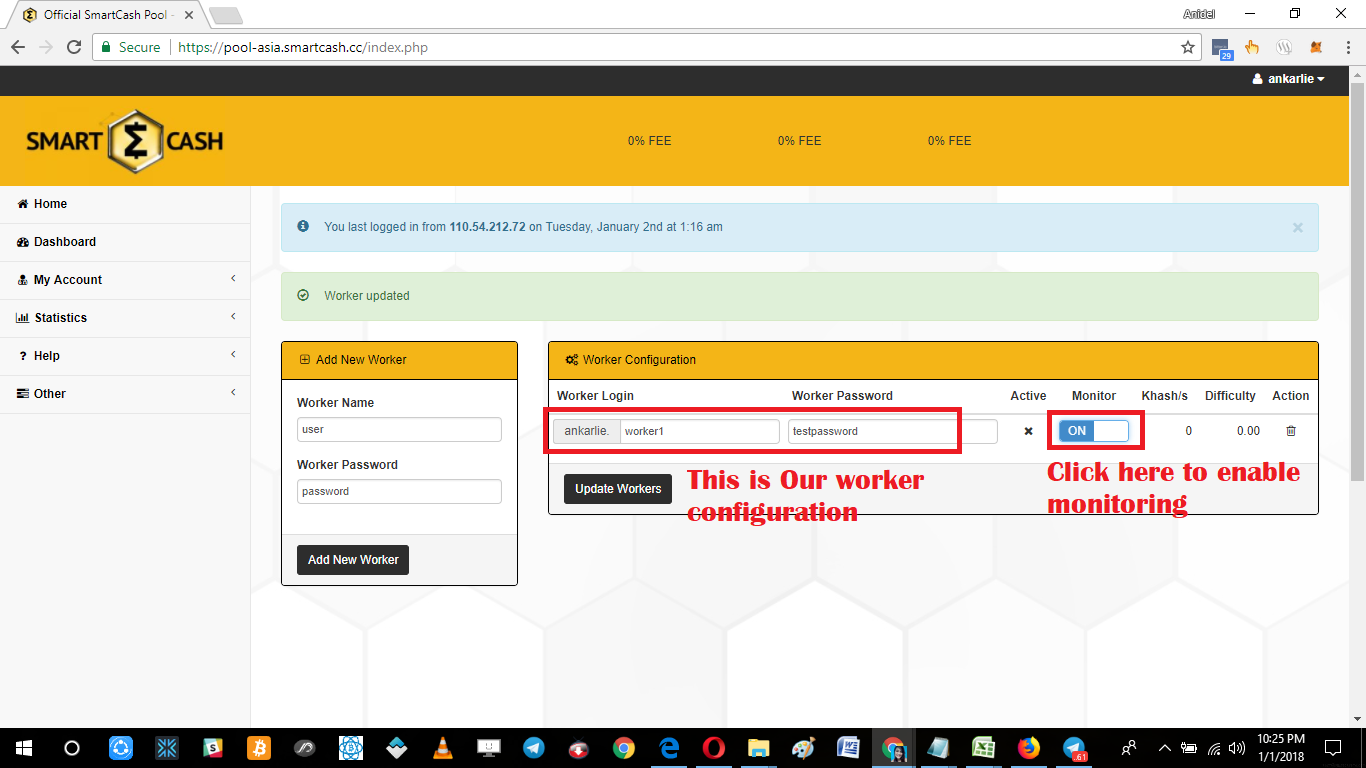
Task: Open Opera browser from the taskbar
Action: point(713,748)
